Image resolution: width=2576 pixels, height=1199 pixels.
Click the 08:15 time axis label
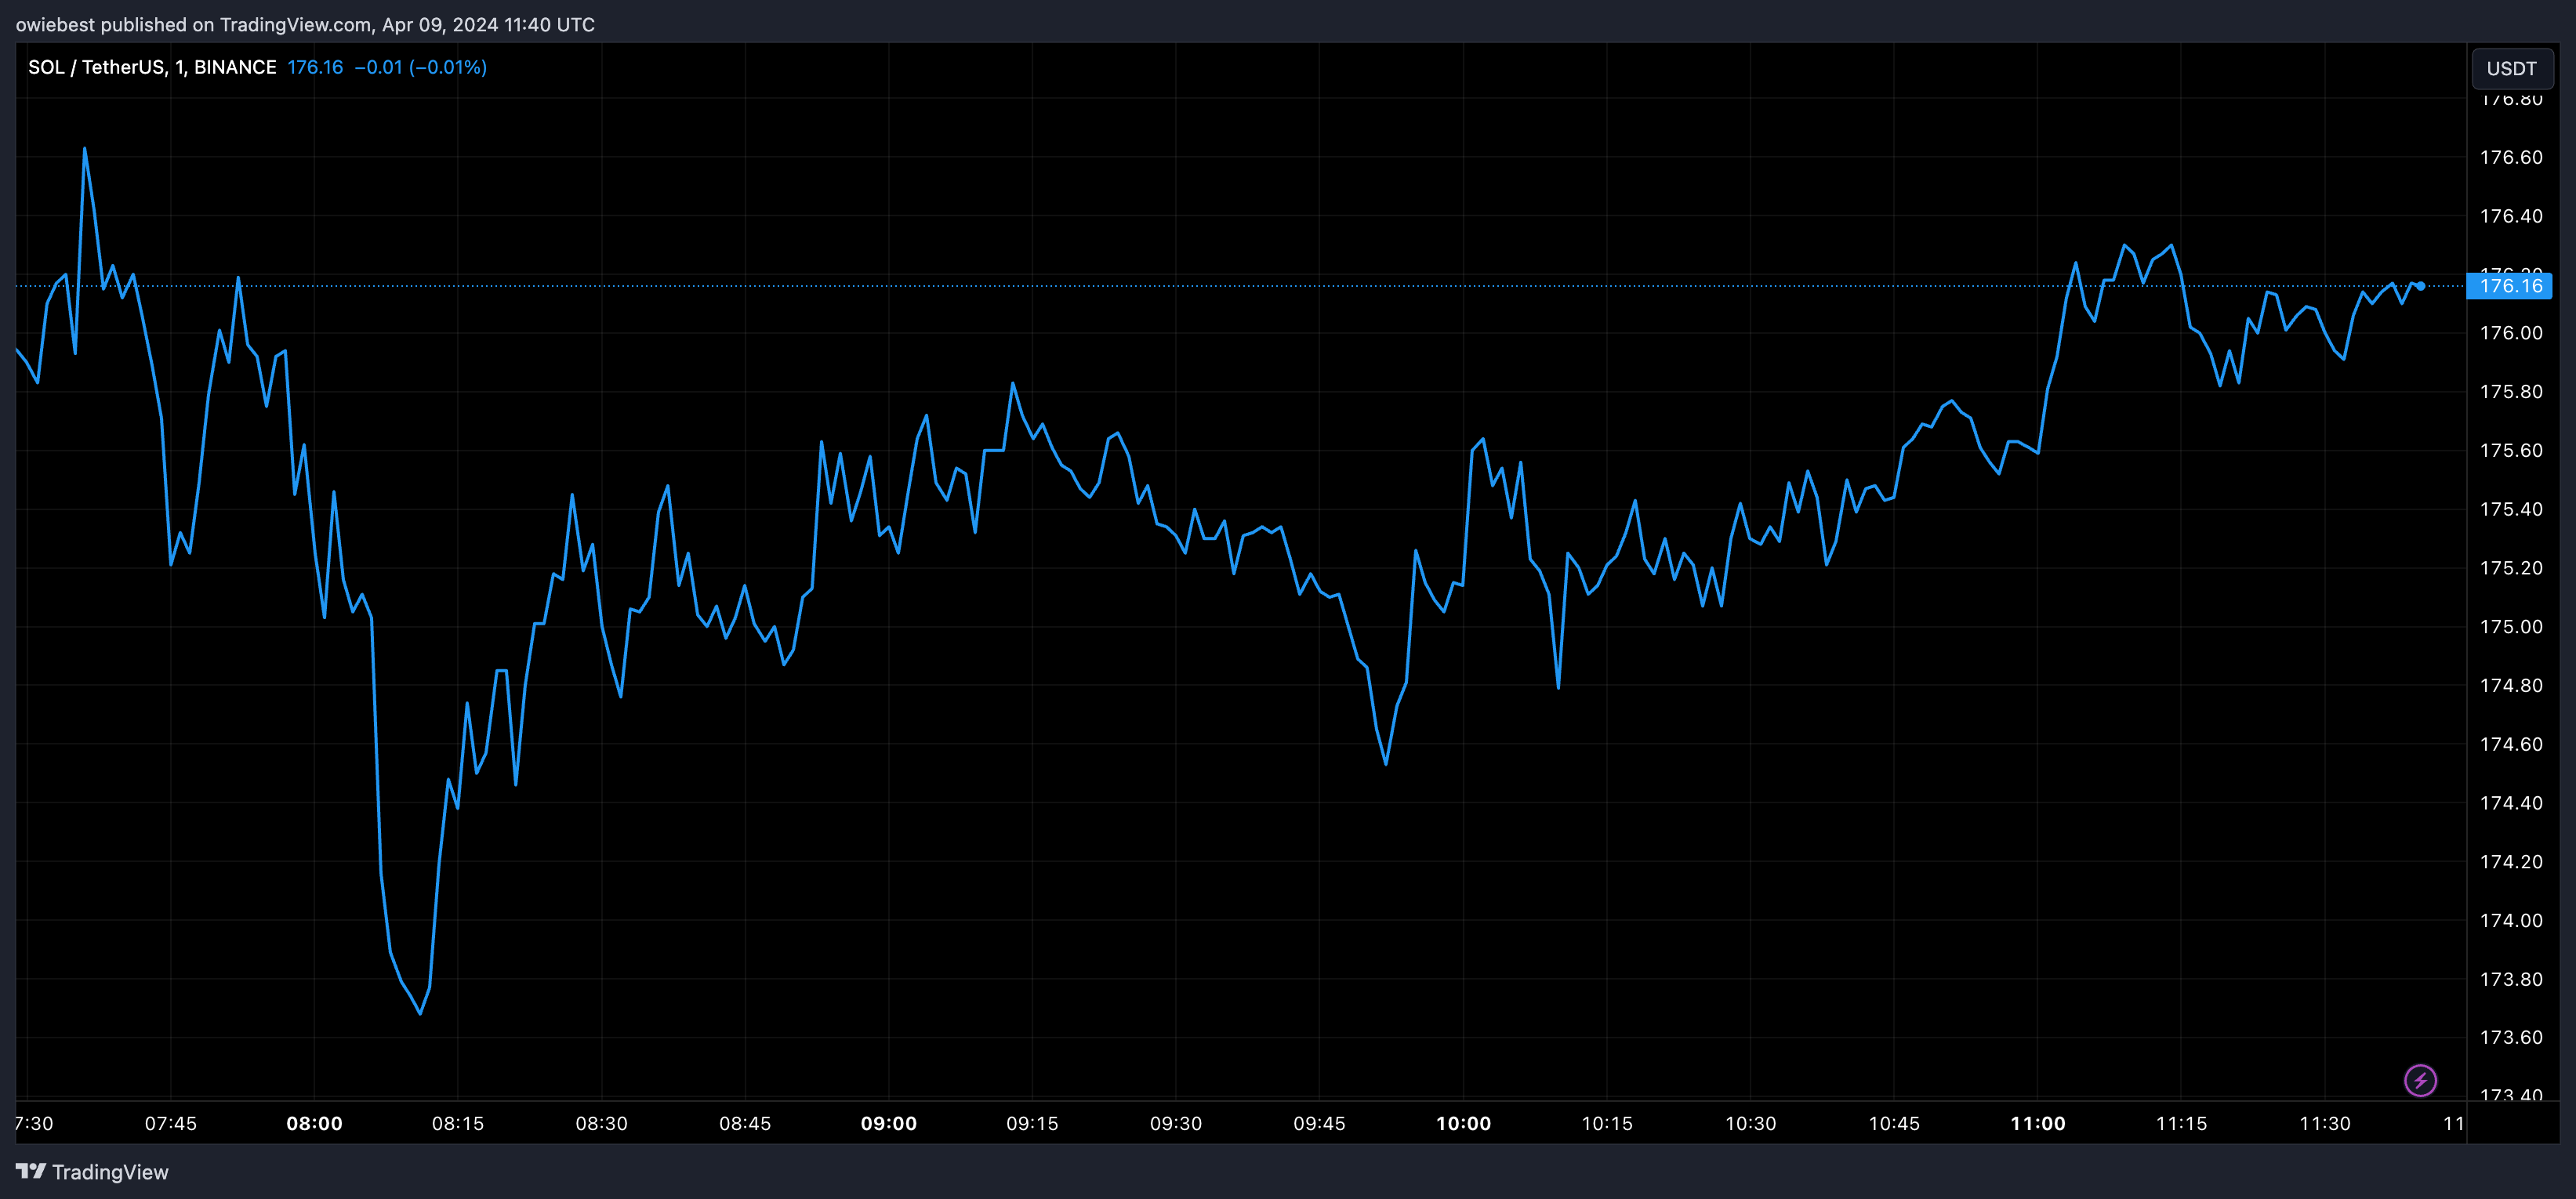458,1123
